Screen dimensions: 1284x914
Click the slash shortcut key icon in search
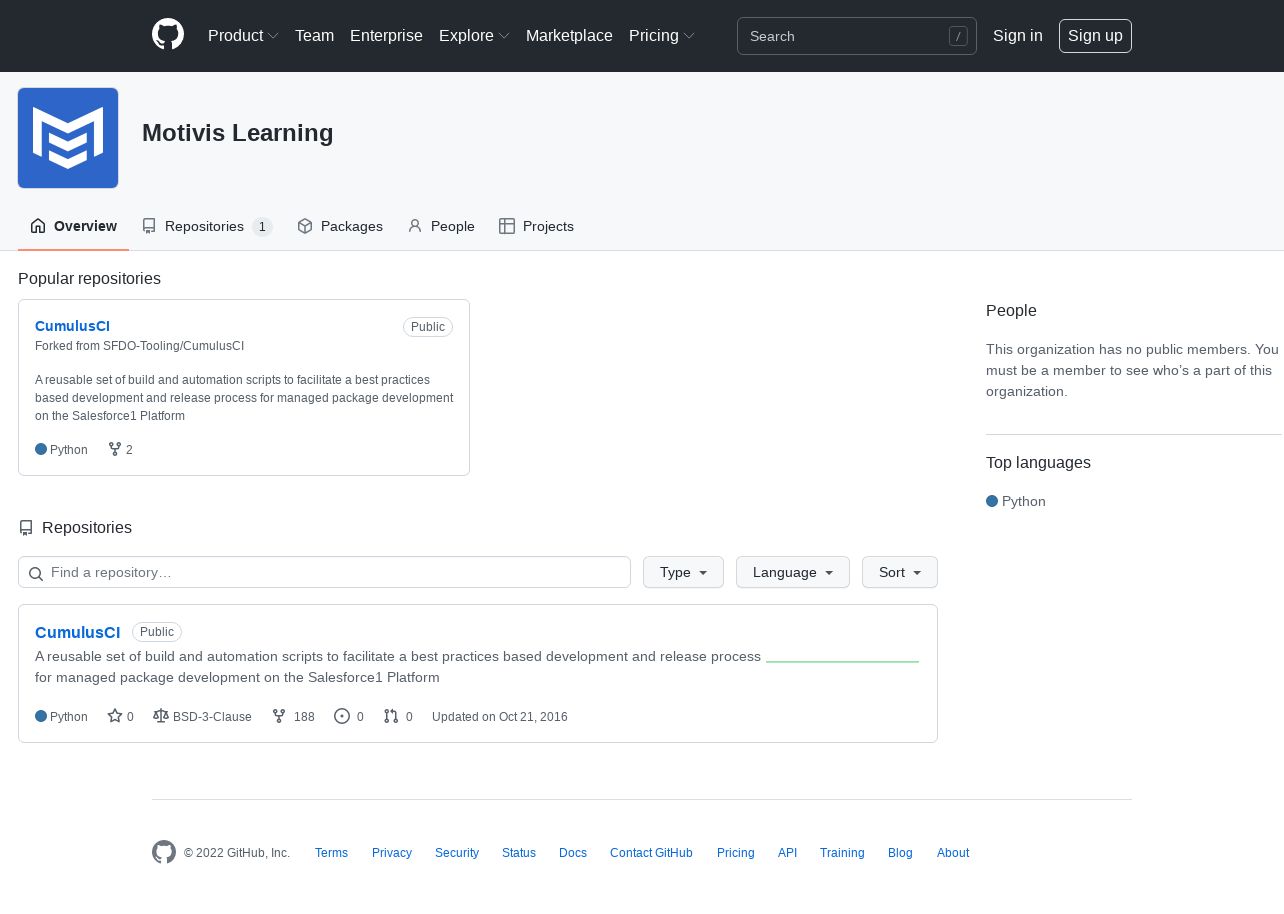[958, 36]
